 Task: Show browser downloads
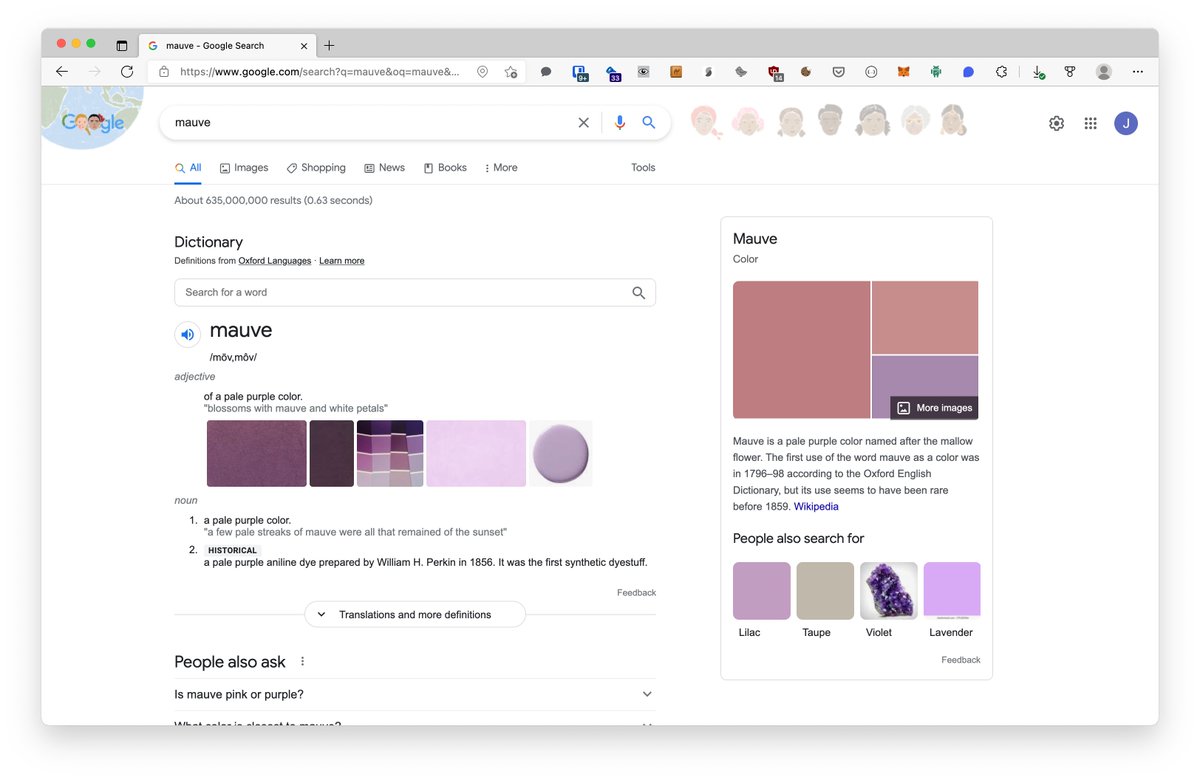pos(1038,72)
